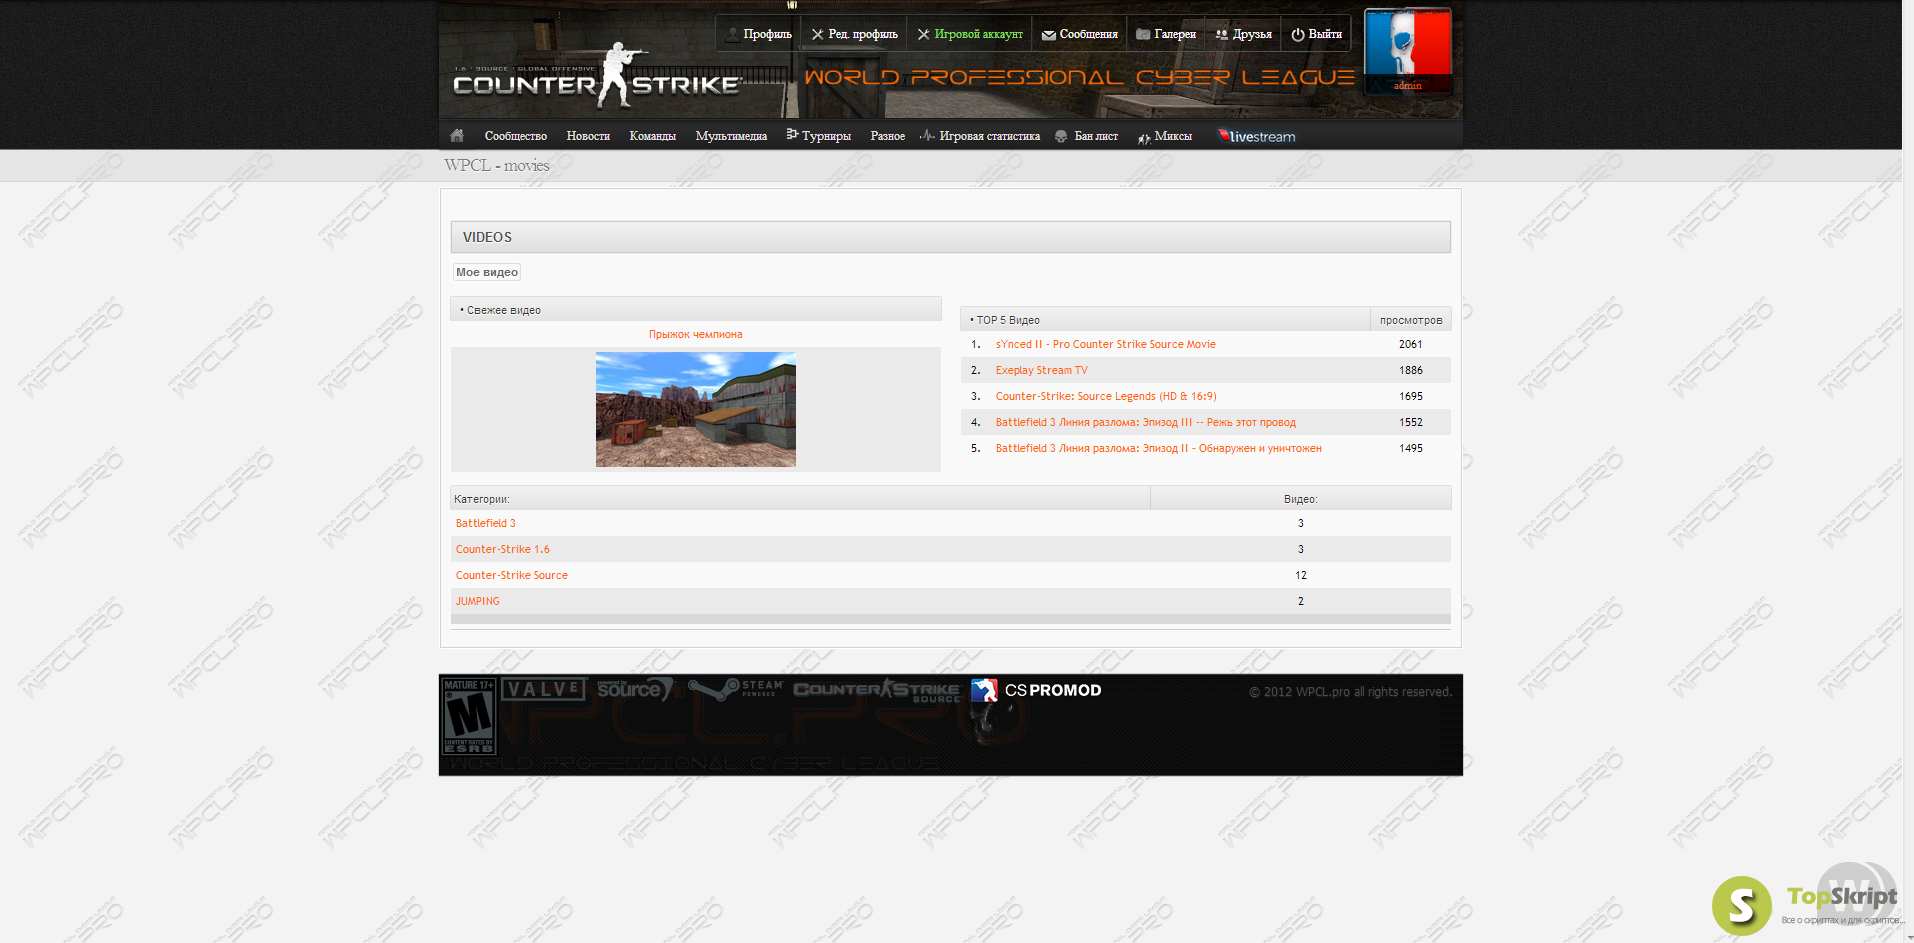Image resolution: width=1914 pixels, height=943 pixels.
Task: Open the Прыжок чемпиона video link
Action: click(x=695, y=334)
